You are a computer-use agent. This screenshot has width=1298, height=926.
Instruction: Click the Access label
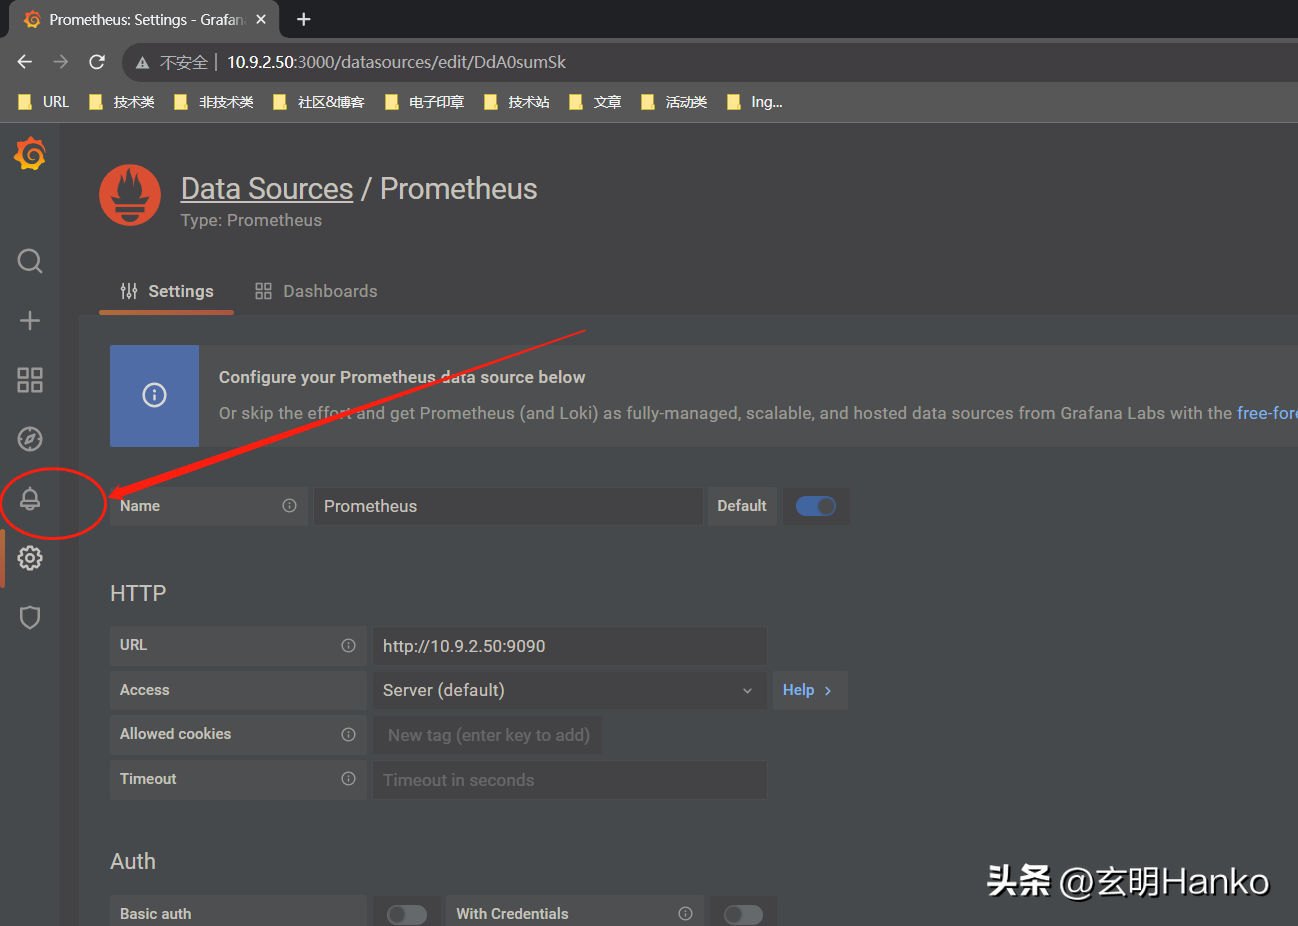pos(145,690)
